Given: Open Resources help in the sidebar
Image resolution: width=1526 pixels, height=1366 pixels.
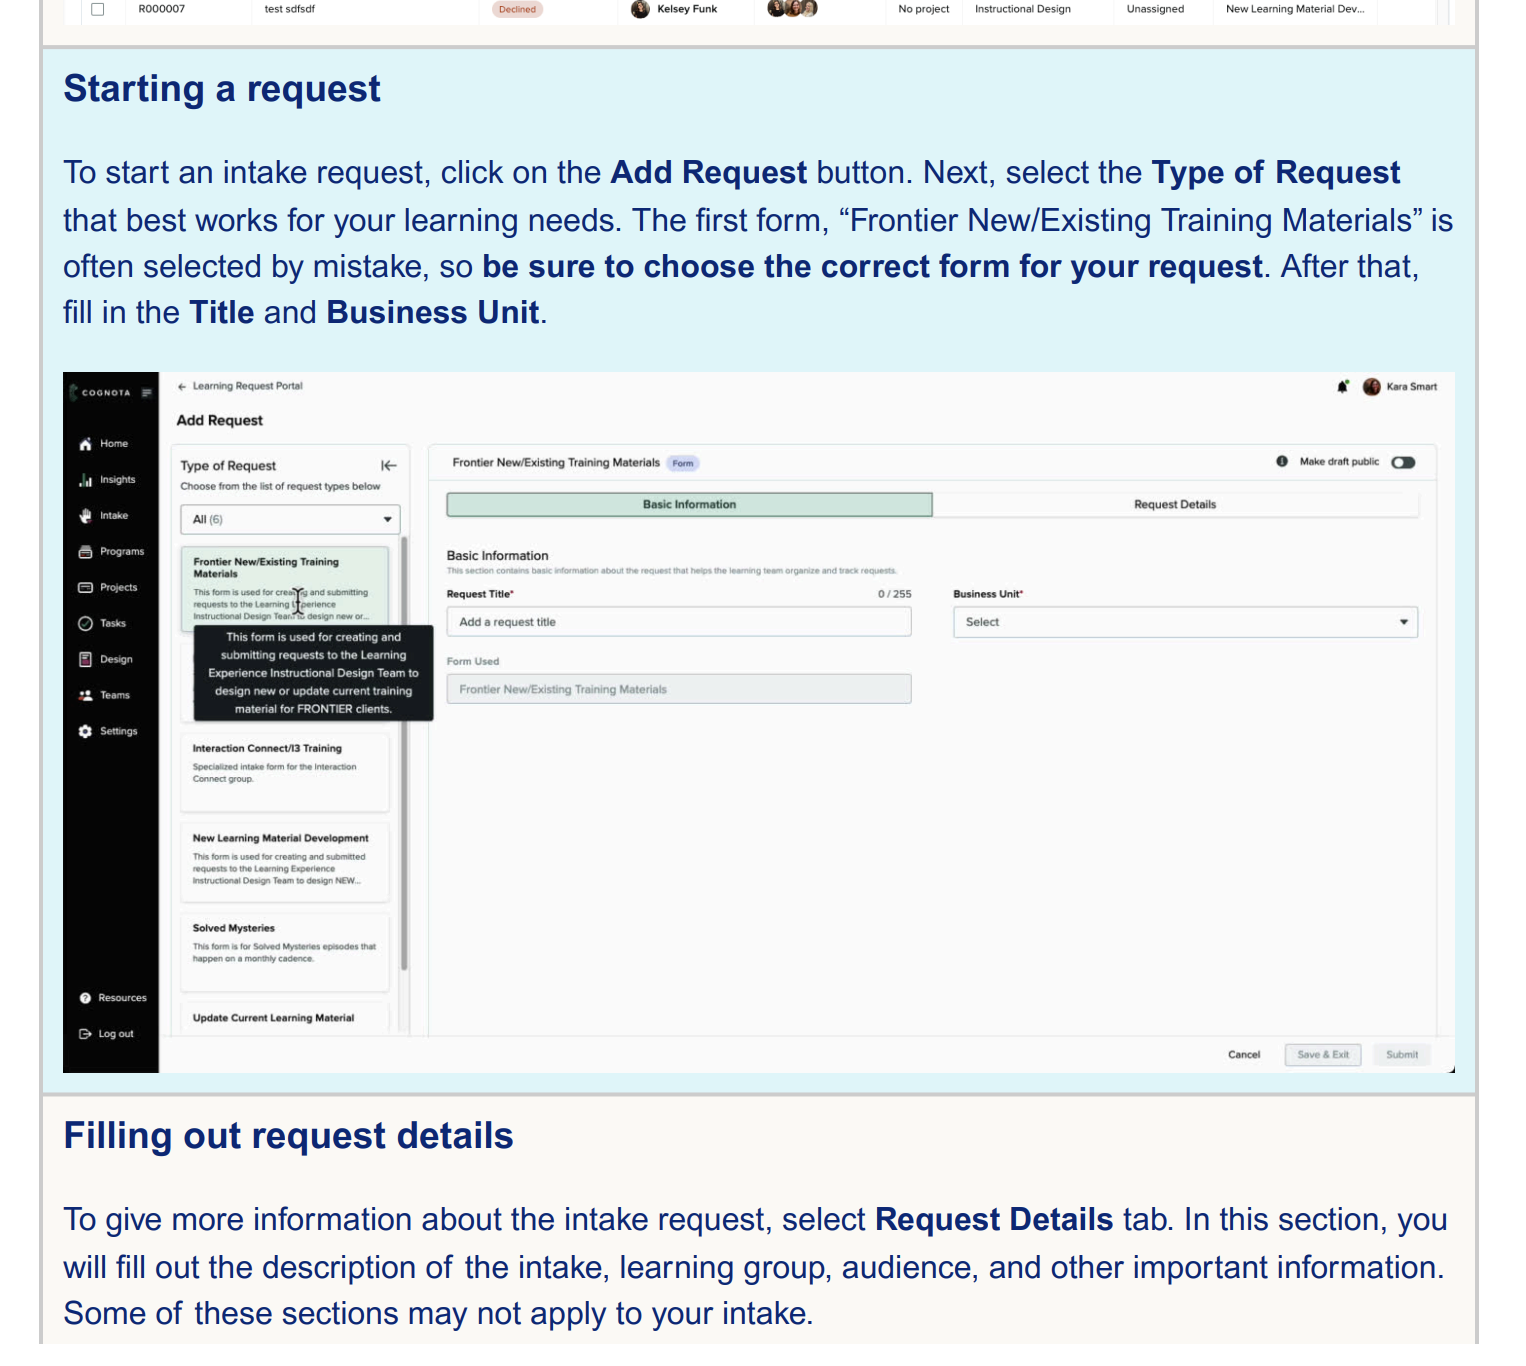Looking at the screenshot, I should coord(112,998).
